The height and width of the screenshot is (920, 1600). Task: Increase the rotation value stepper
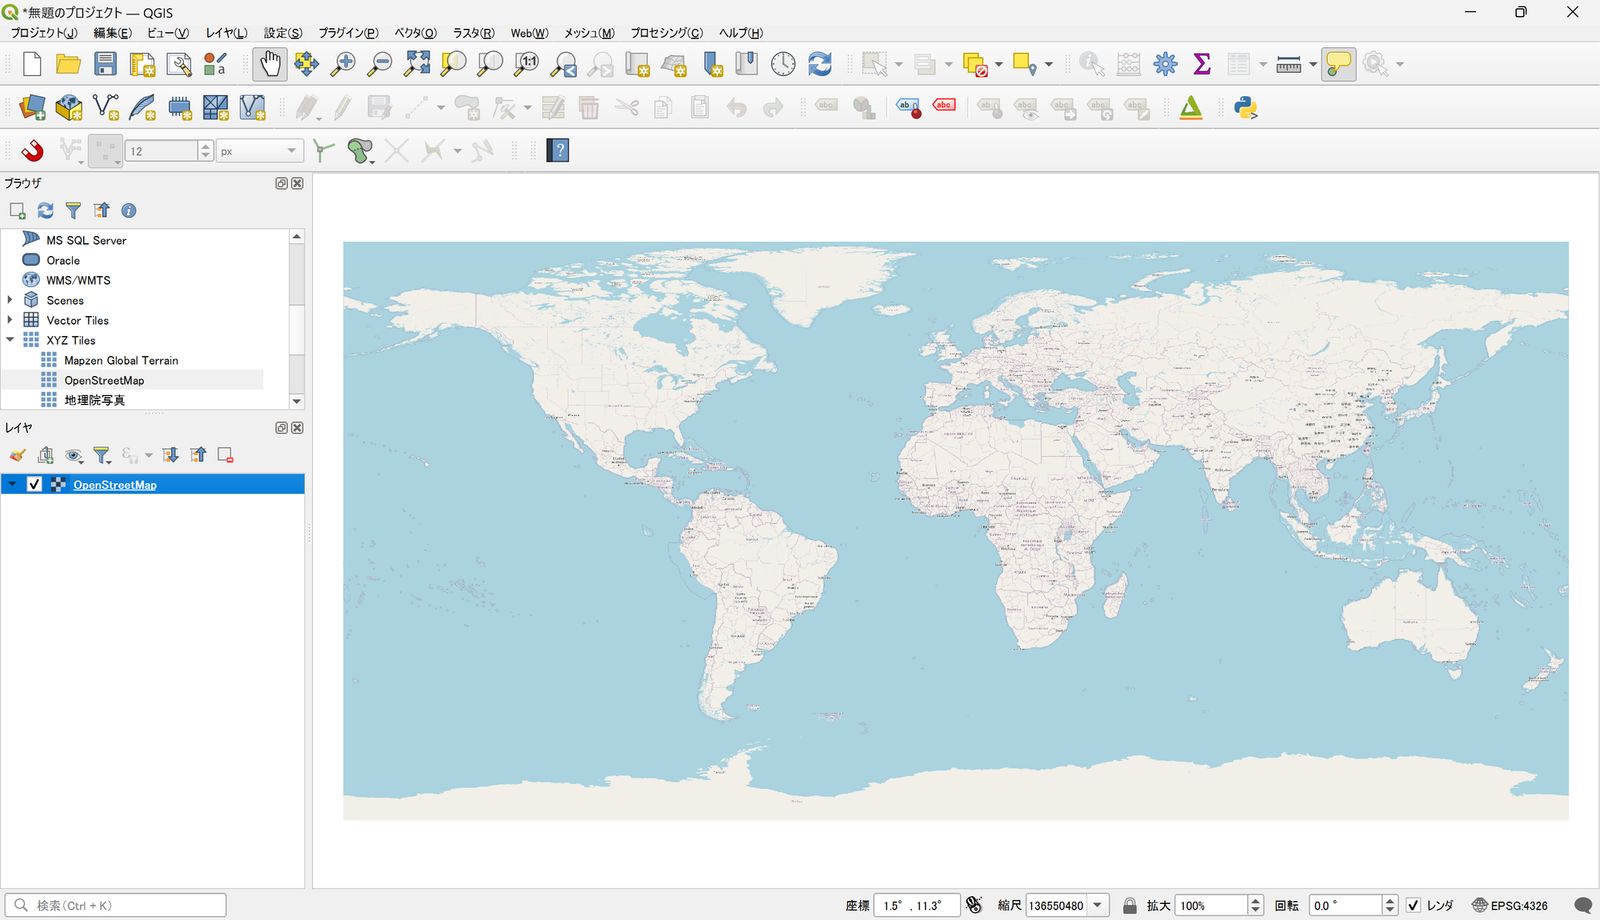tap(1389, 900)
